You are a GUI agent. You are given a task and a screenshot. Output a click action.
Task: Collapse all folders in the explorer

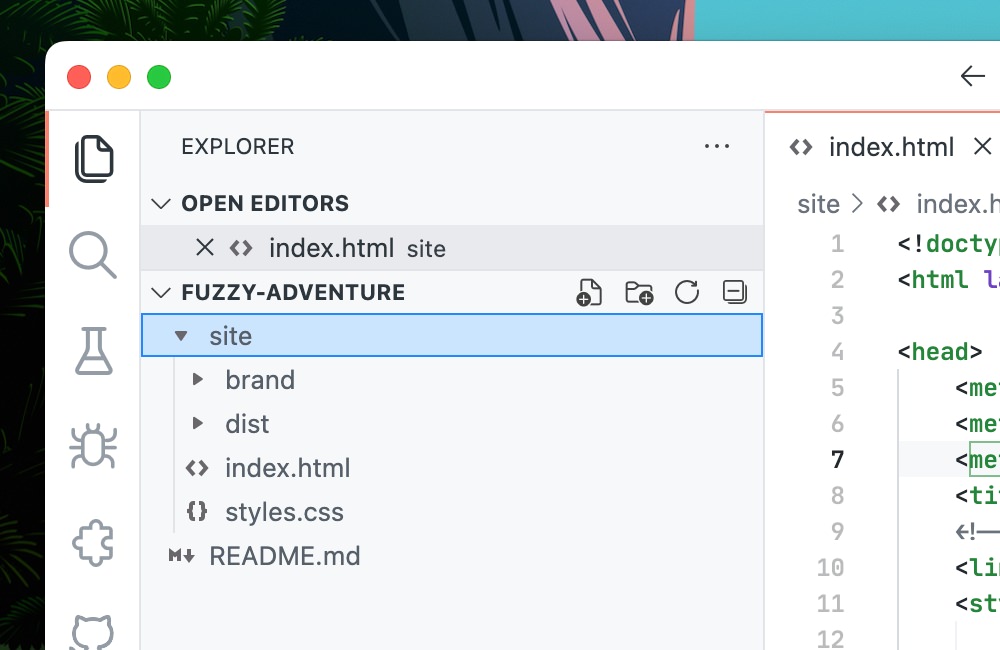(735, 292)
